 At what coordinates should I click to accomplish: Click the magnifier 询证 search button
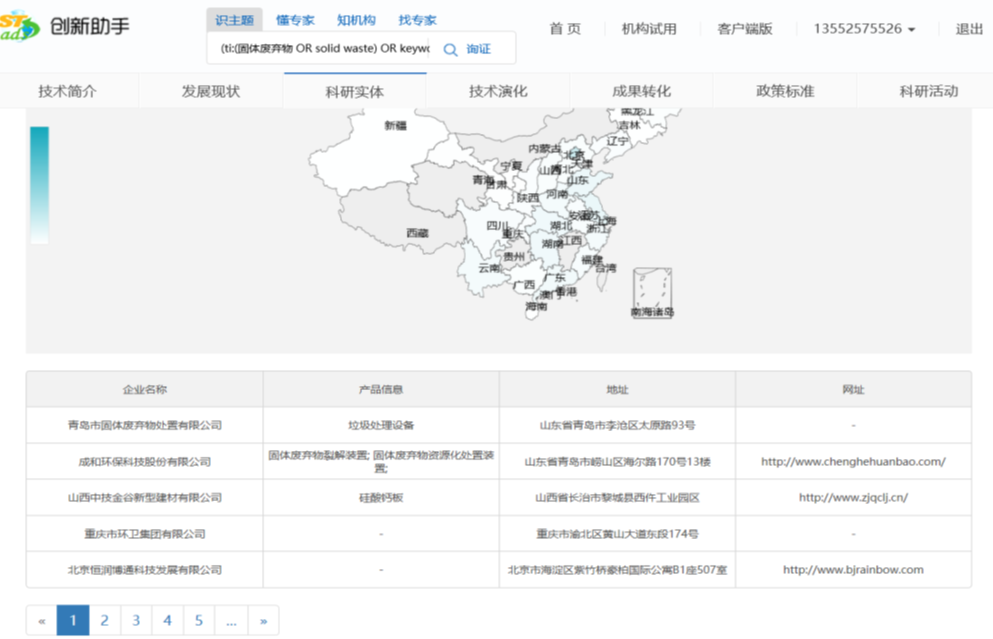click(x=468, y=49)
